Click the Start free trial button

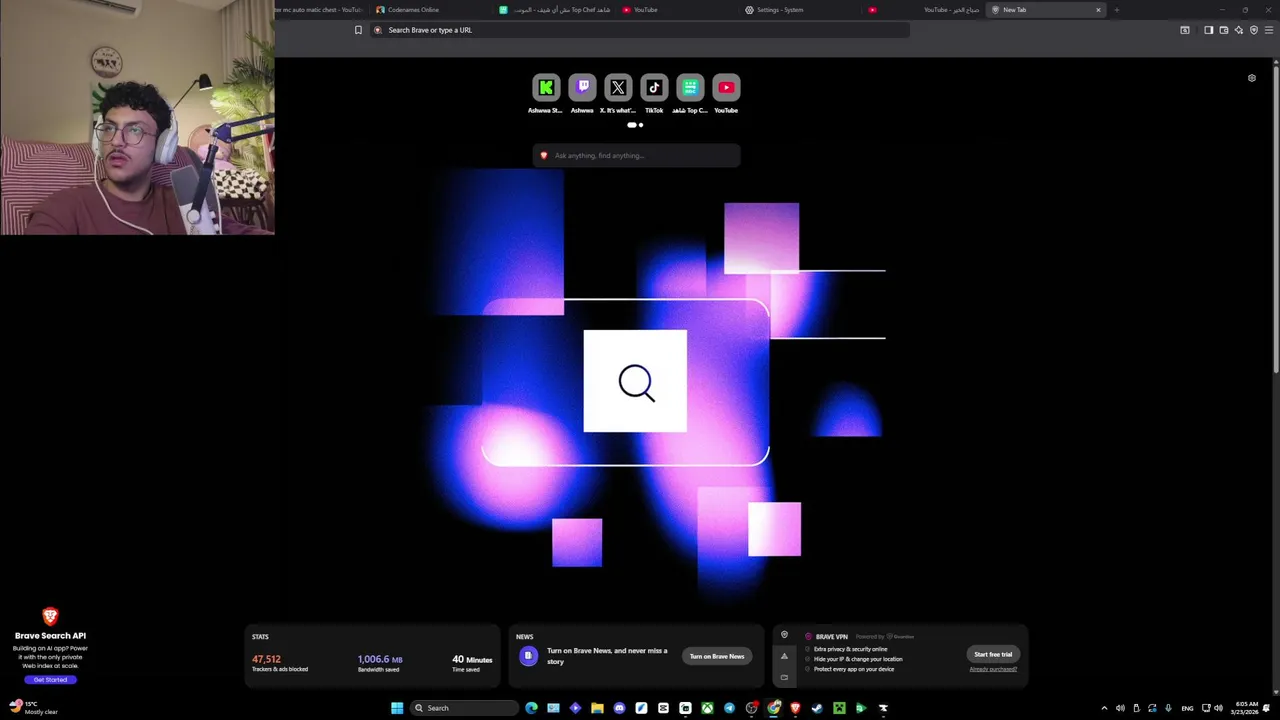(993, 654)
